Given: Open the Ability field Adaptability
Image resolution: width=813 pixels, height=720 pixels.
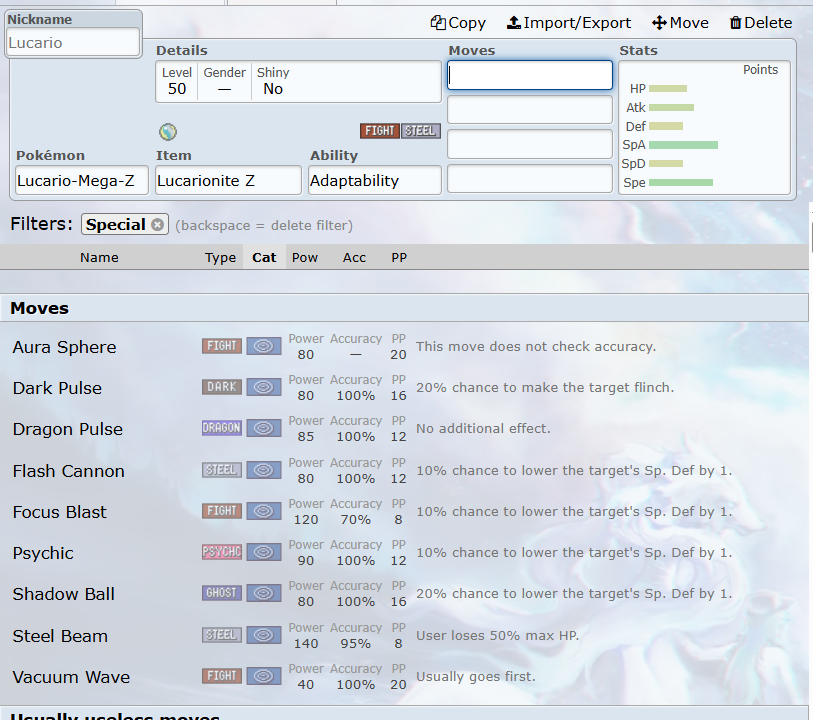Looking at the screenshot, I should tap(375, 180).
